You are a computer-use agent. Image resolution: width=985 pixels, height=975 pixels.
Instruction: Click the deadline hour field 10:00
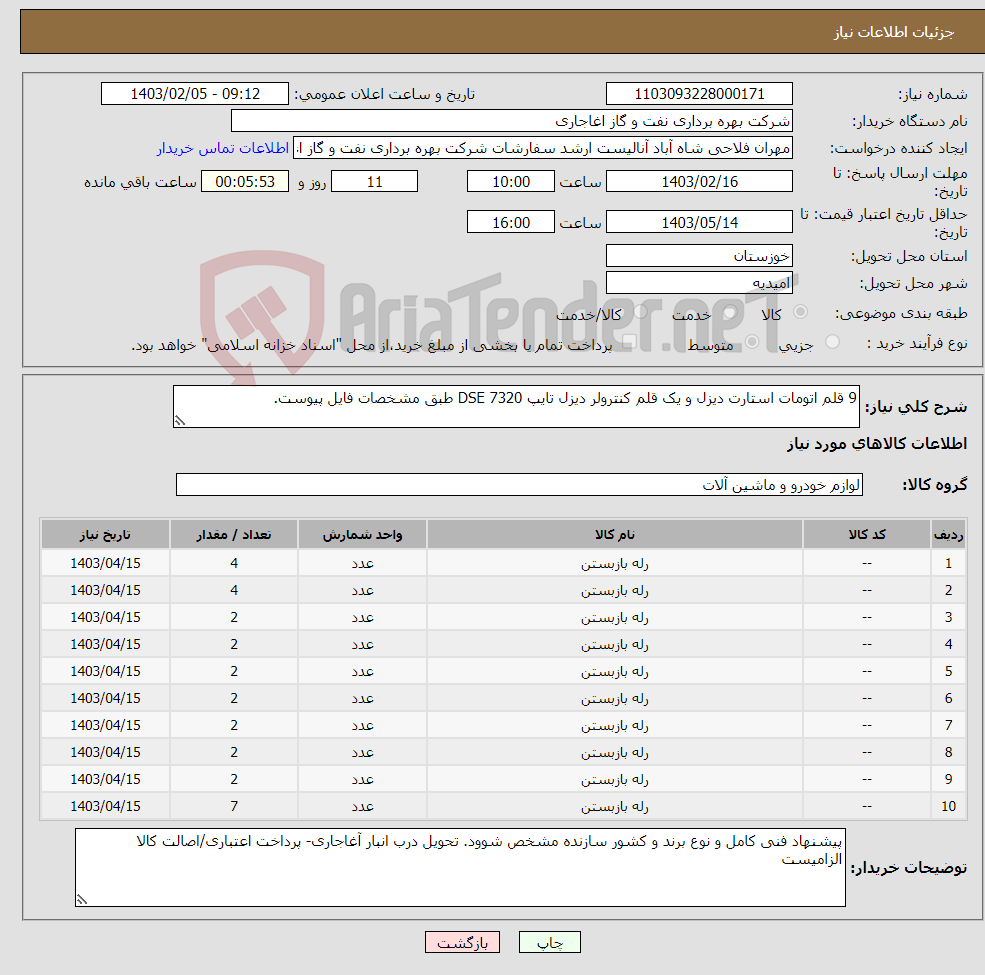pyautogui.click(x=511, y=182)
